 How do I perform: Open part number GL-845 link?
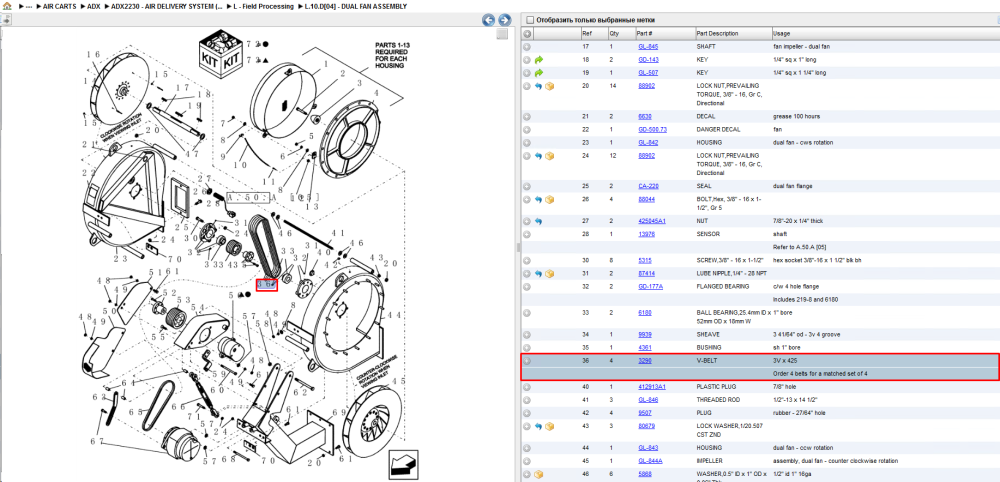(648, 47)
